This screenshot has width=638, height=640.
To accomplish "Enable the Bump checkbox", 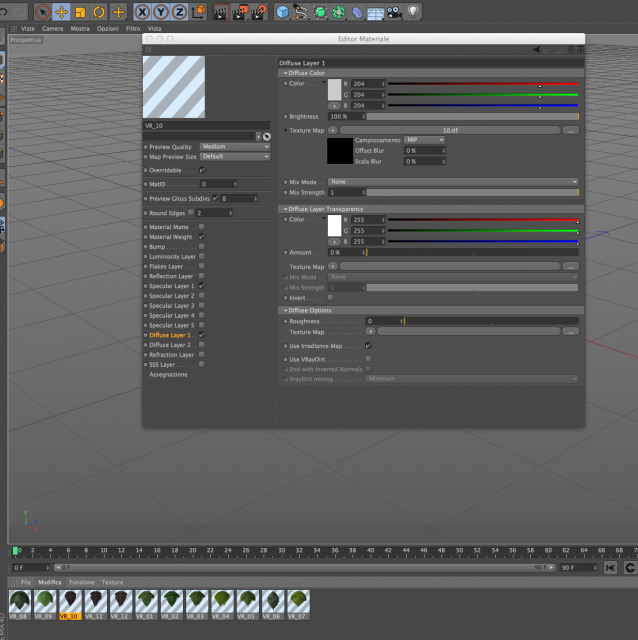I will tap(202, 247).
